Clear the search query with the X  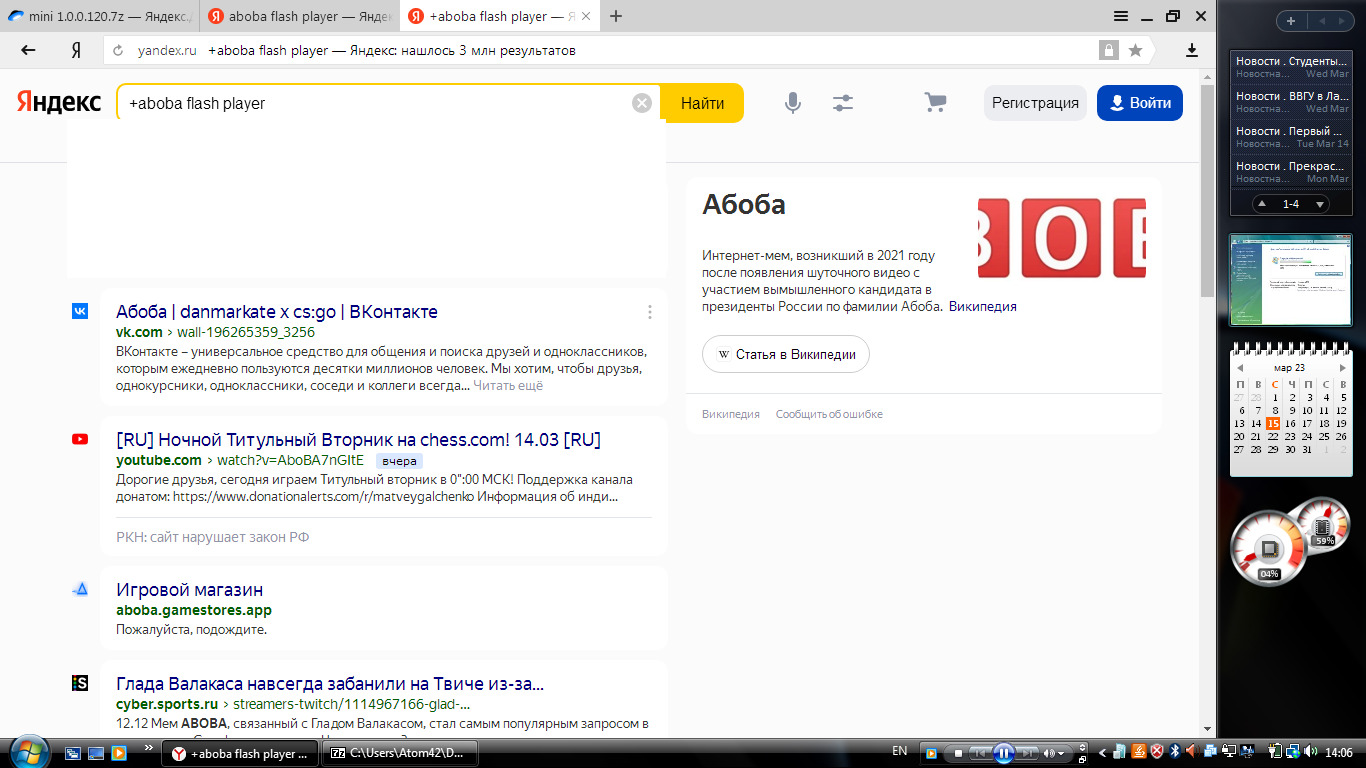(x=642, y=103)
